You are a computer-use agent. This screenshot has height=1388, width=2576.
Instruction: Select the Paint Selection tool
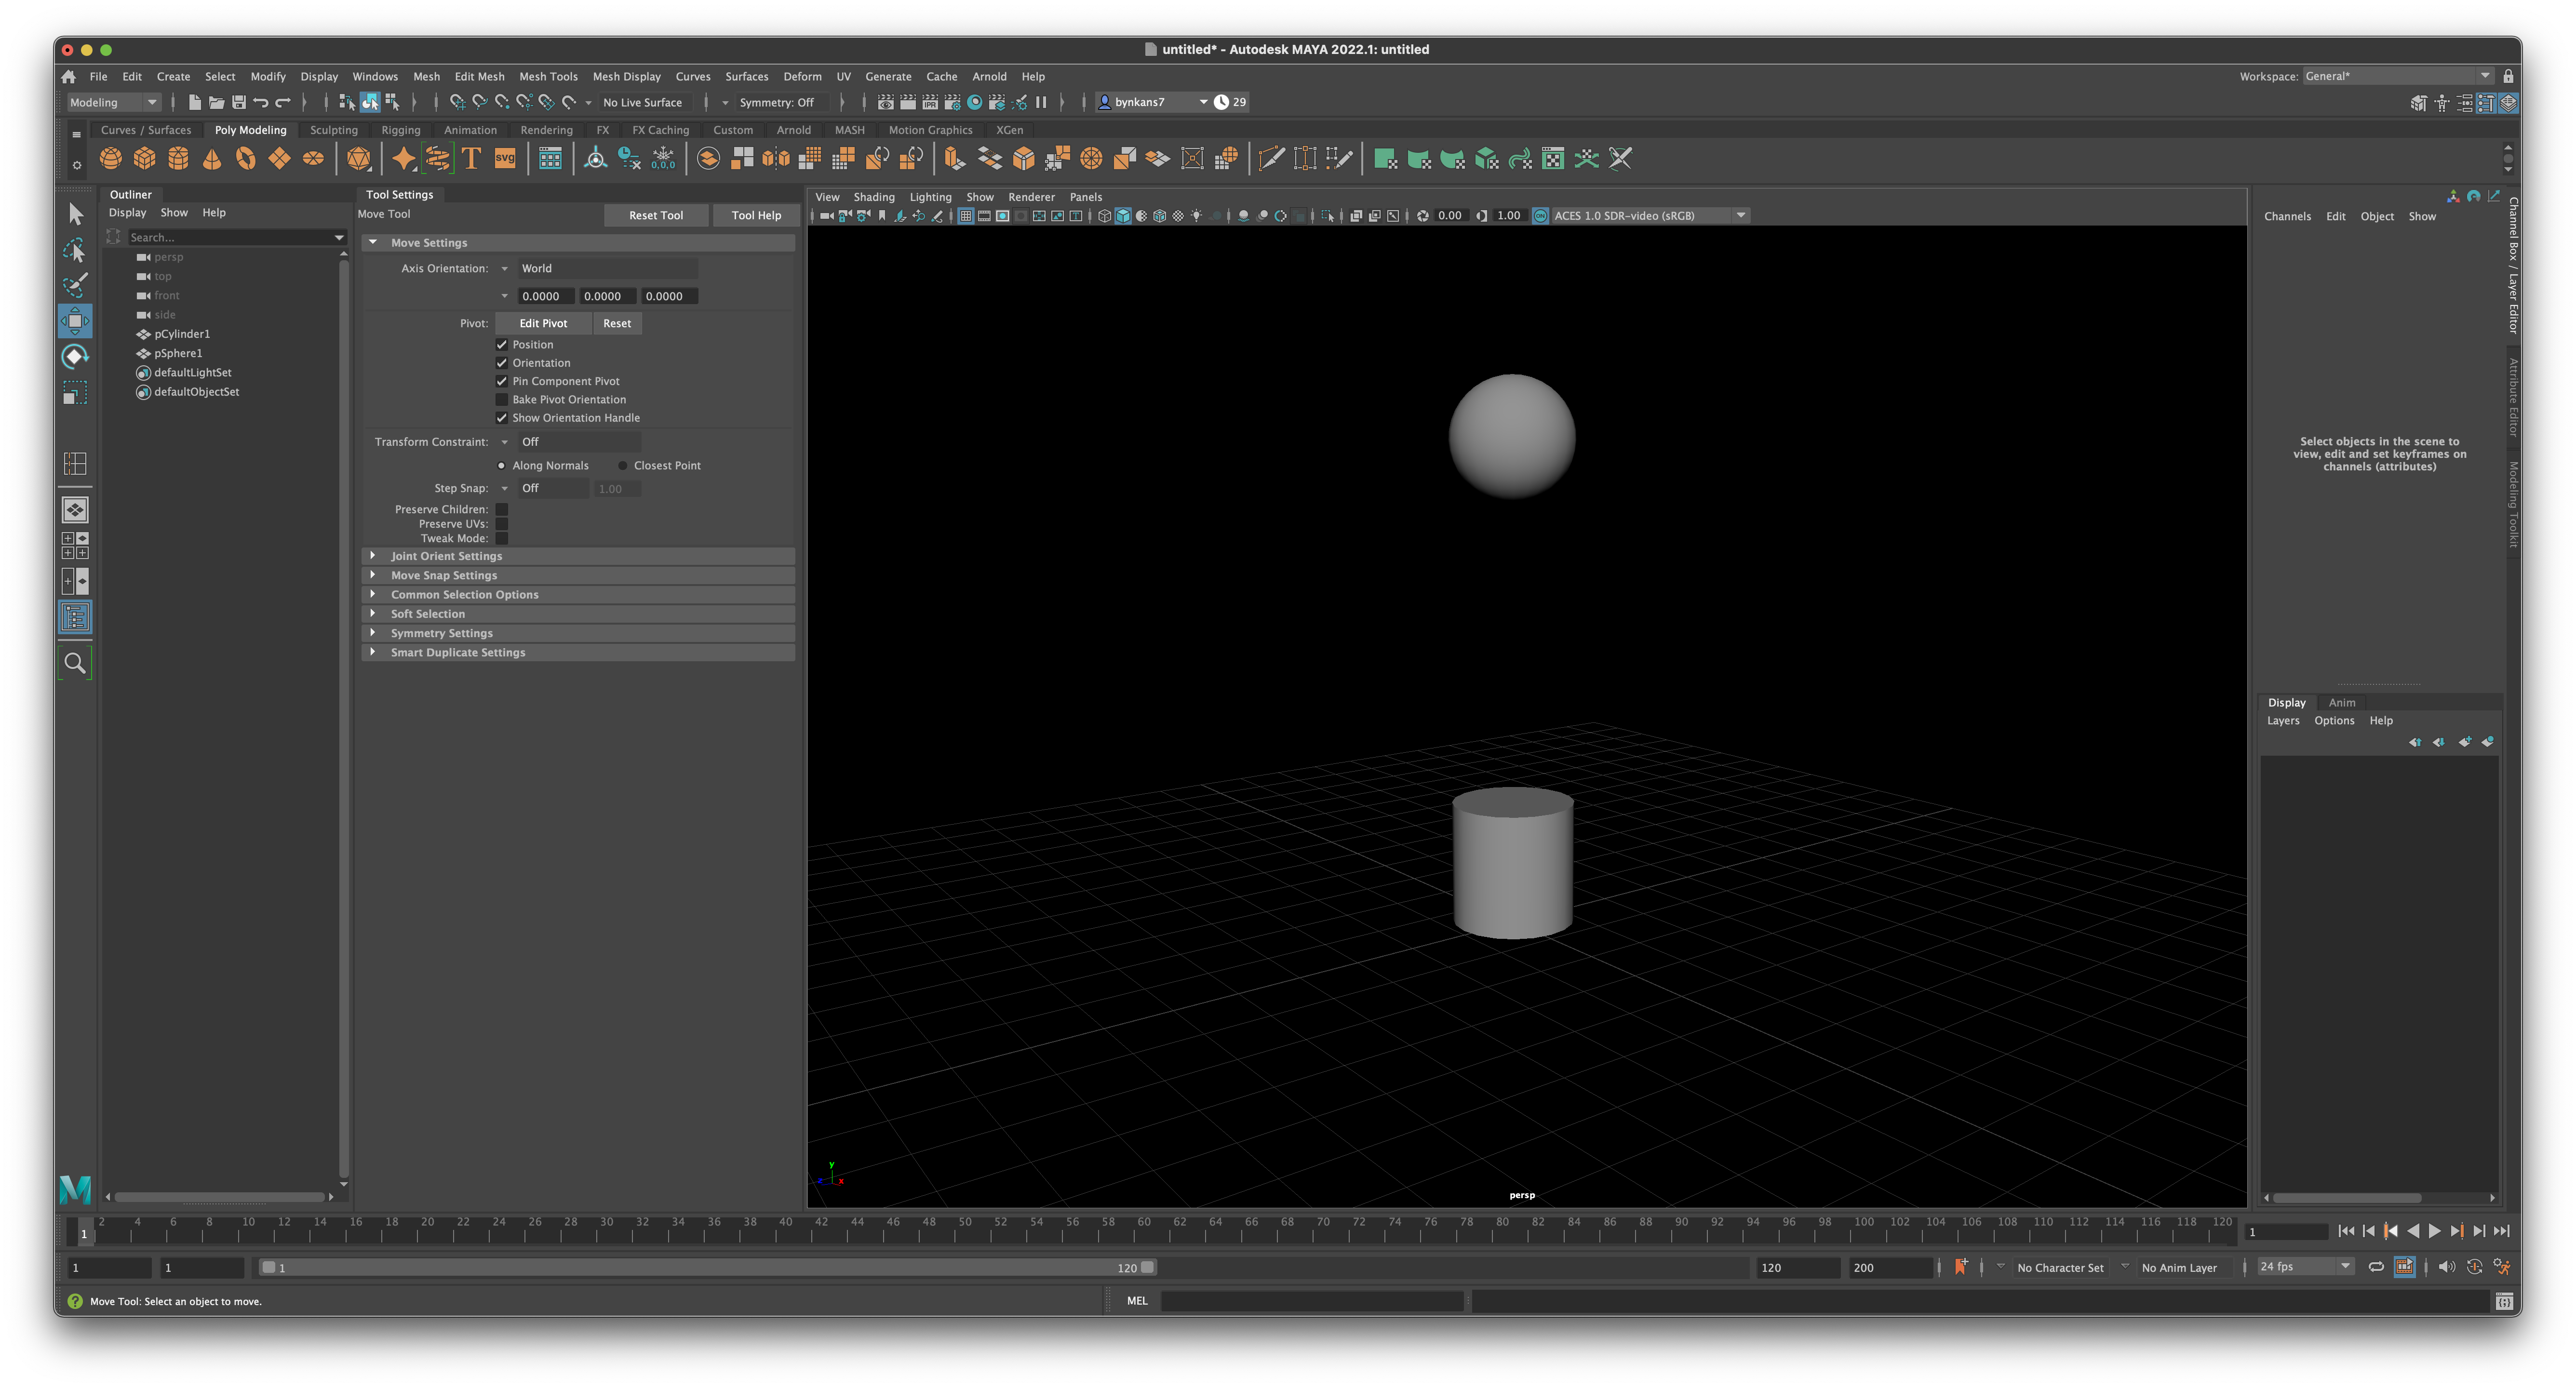coord(75,286)
